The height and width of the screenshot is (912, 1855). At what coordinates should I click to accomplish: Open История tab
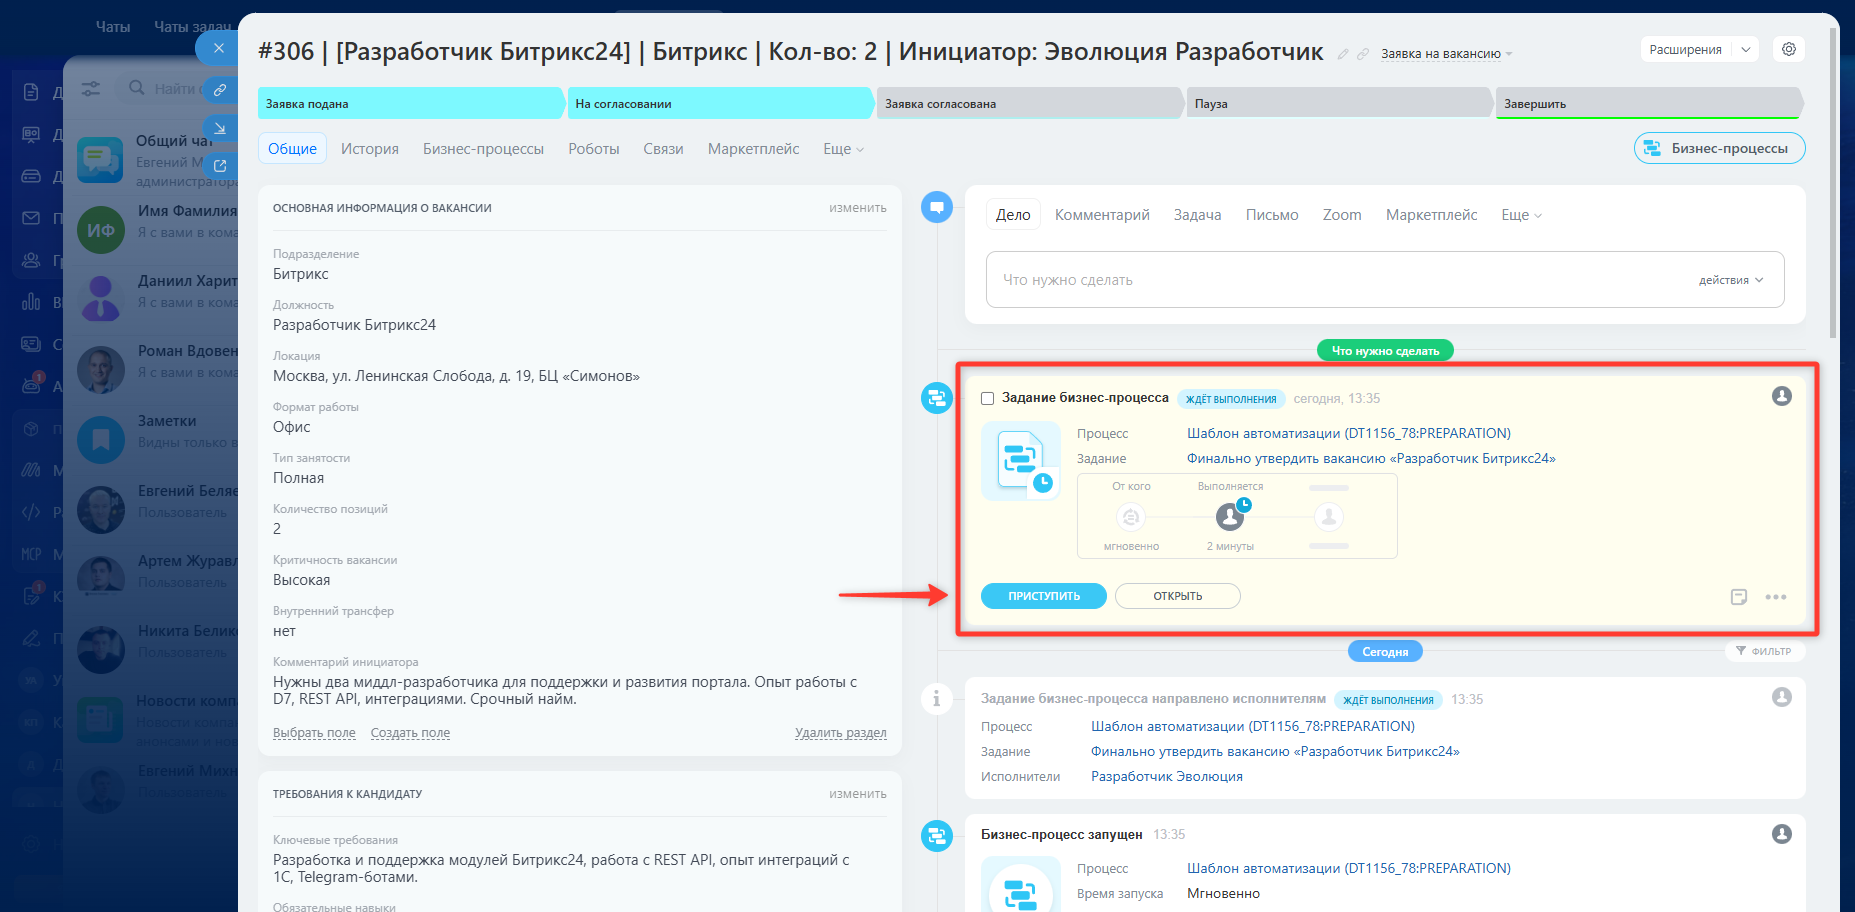370,149
